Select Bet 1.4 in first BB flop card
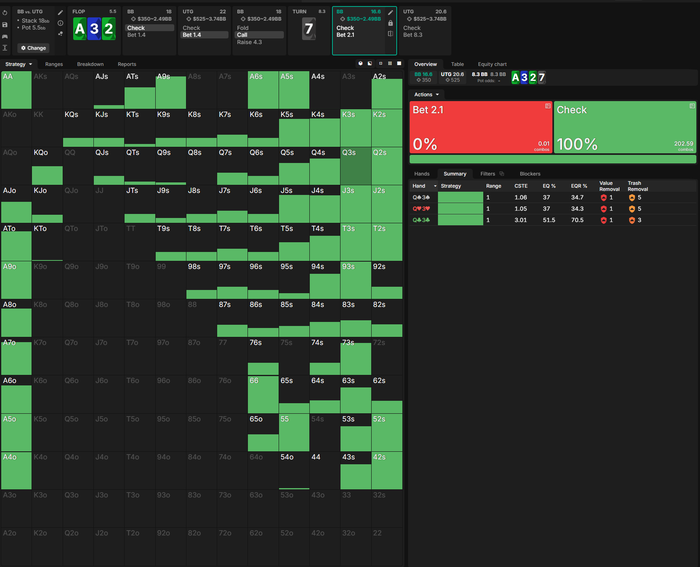 (136, 35)
